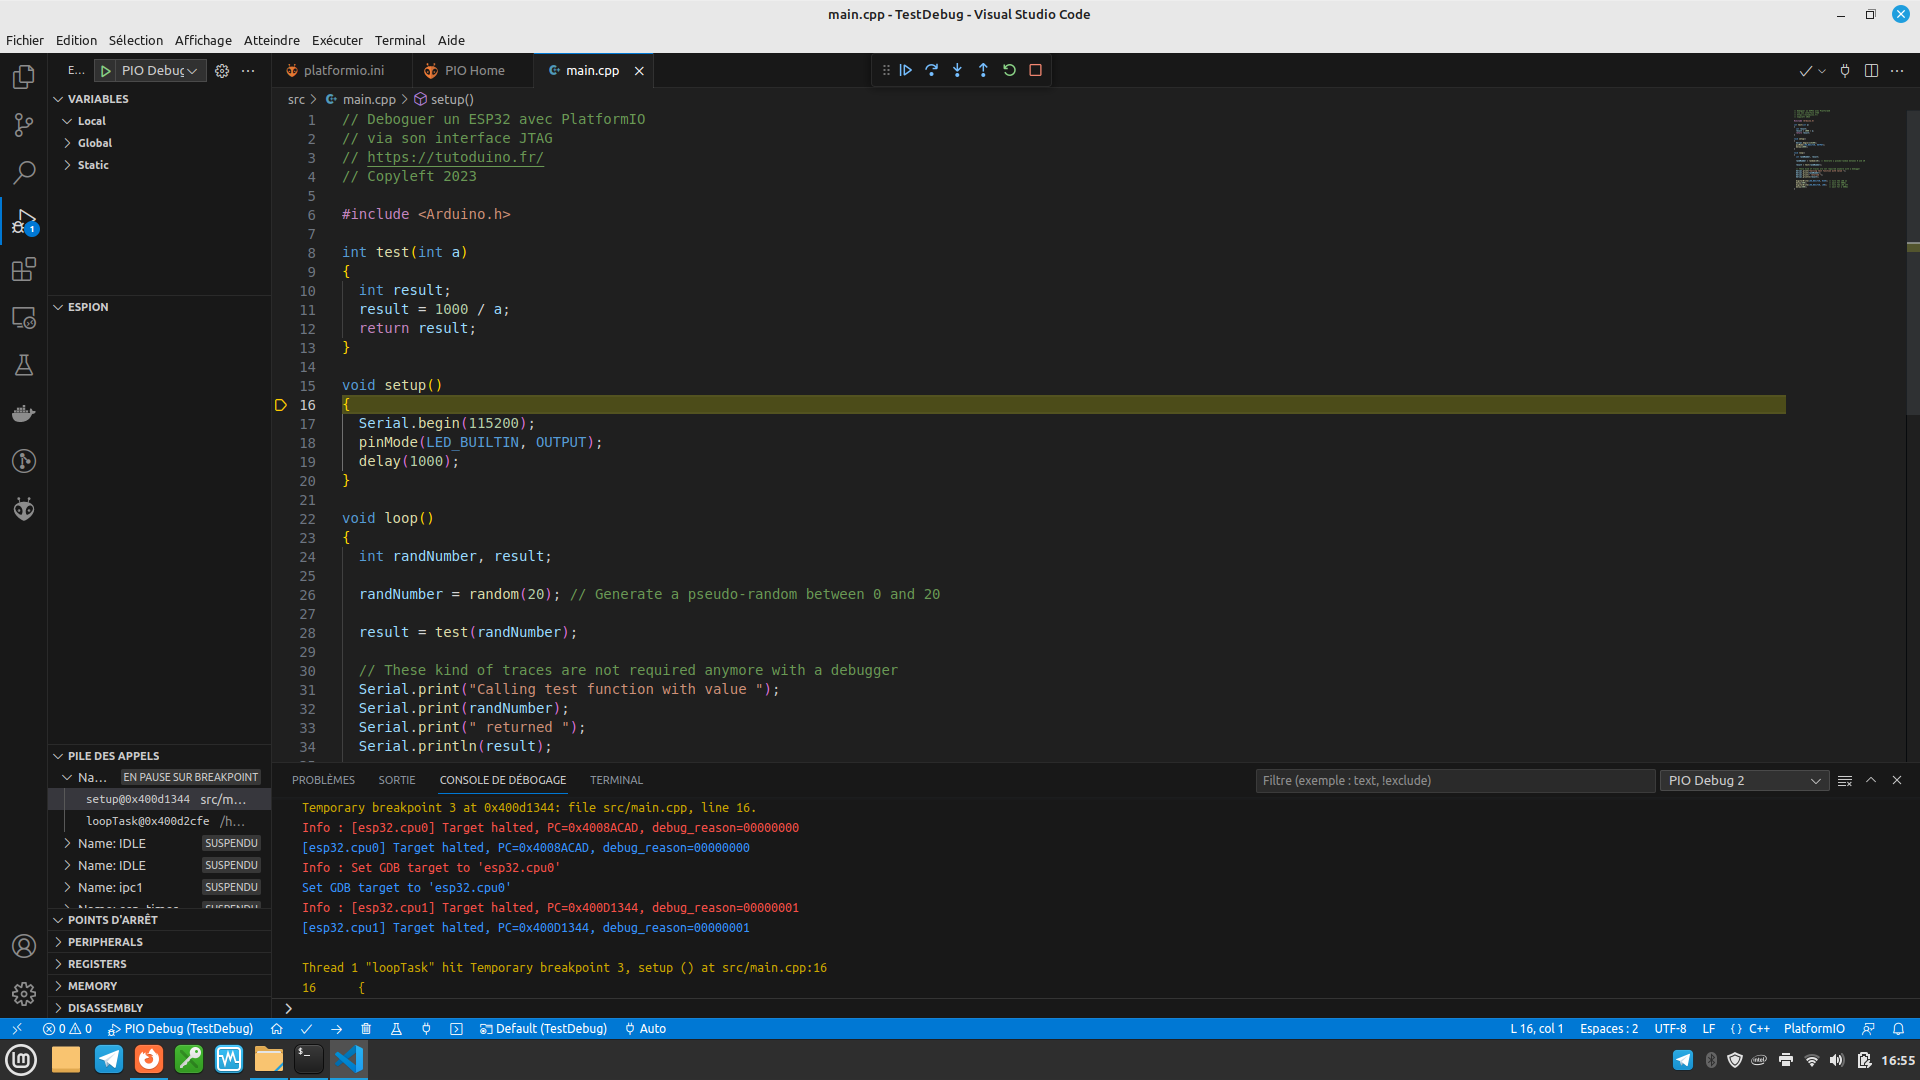
Task: Click the debug console filter field
Action: (1455, 780)
